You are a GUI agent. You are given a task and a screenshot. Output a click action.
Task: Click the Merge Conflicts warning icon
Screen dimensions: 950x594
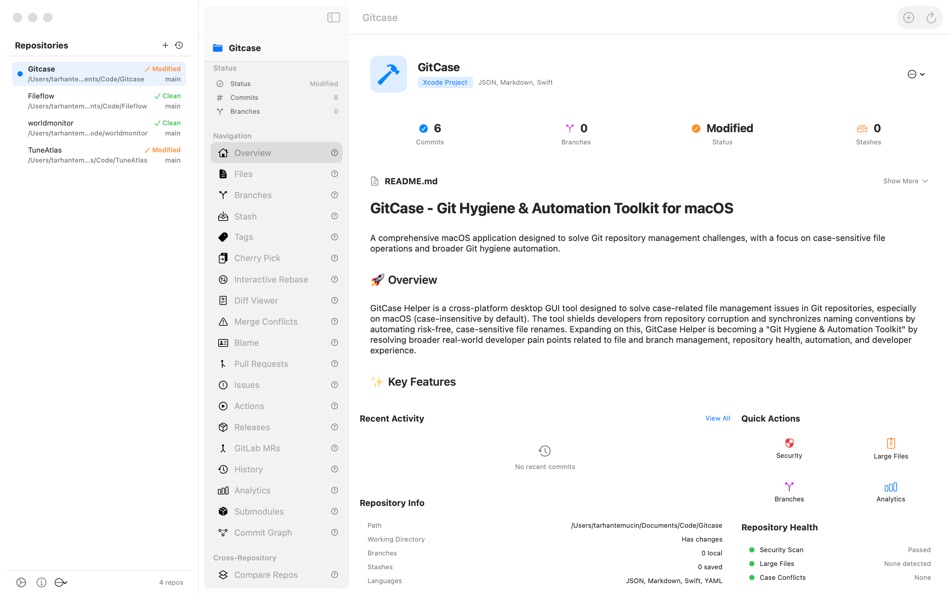click(223, 322)
